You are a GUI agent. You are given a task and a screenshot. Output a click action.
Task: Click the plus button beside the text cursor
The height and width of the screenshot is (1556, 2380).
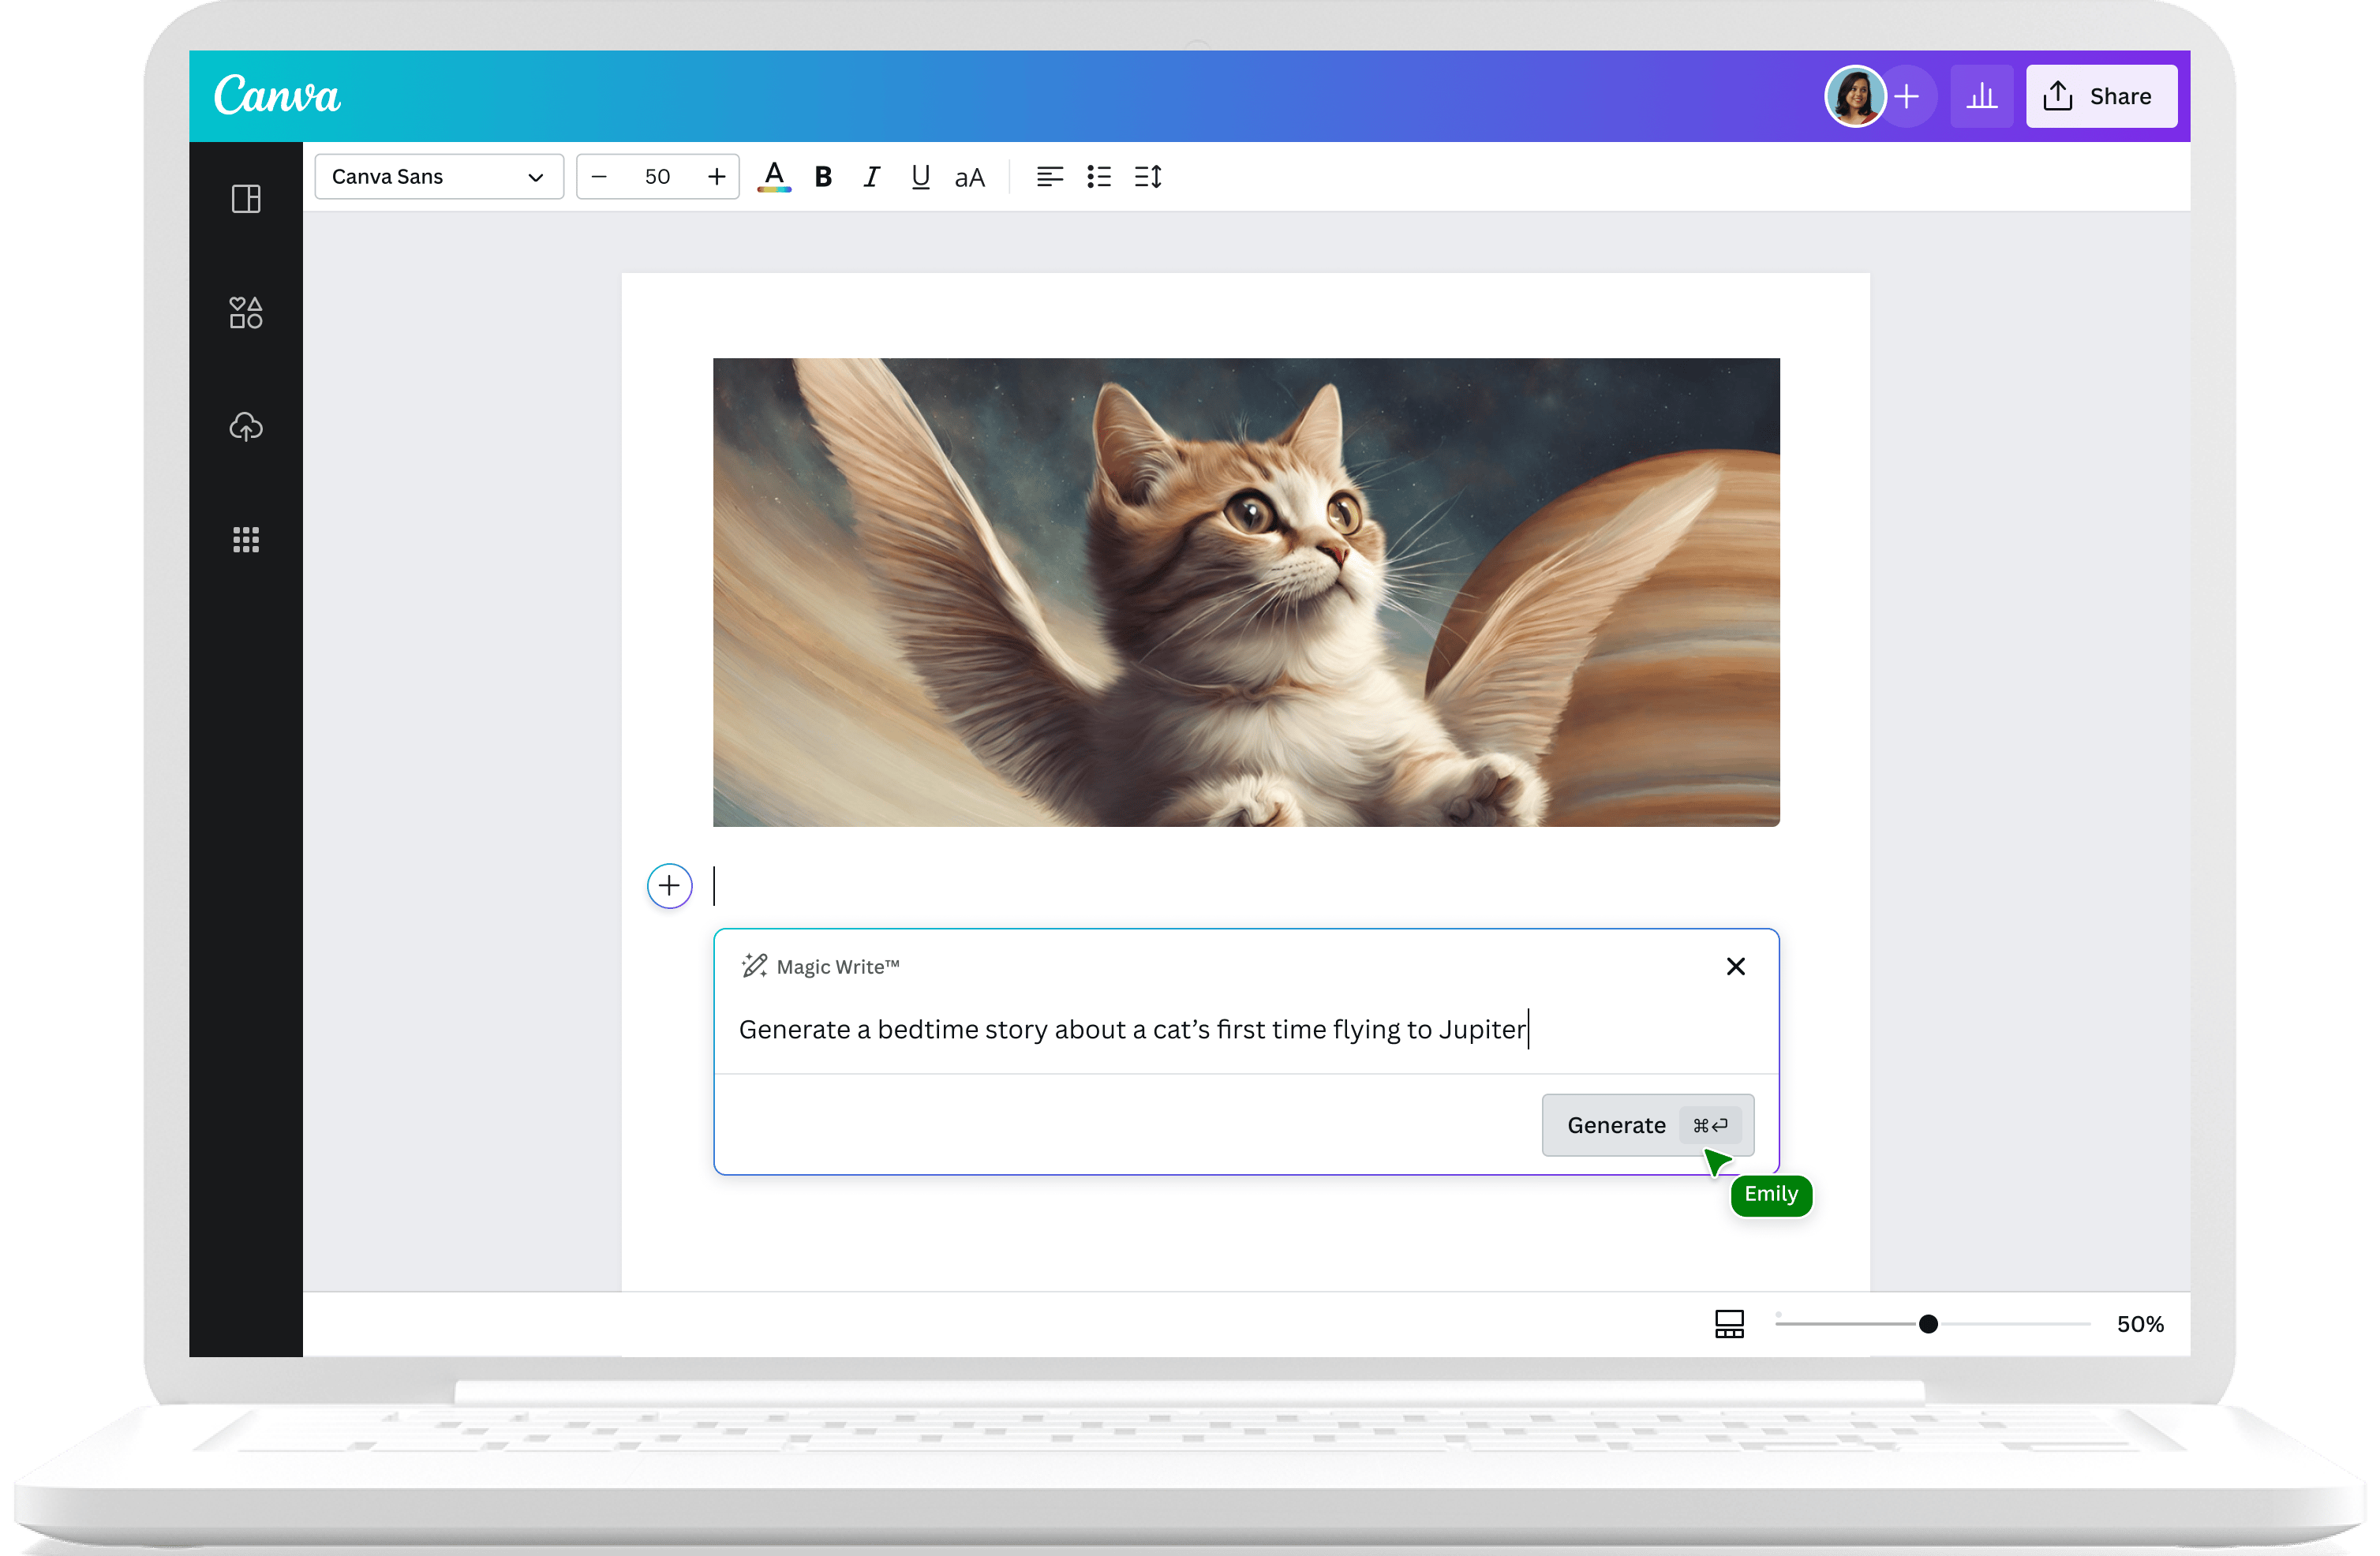pos(669,886)
